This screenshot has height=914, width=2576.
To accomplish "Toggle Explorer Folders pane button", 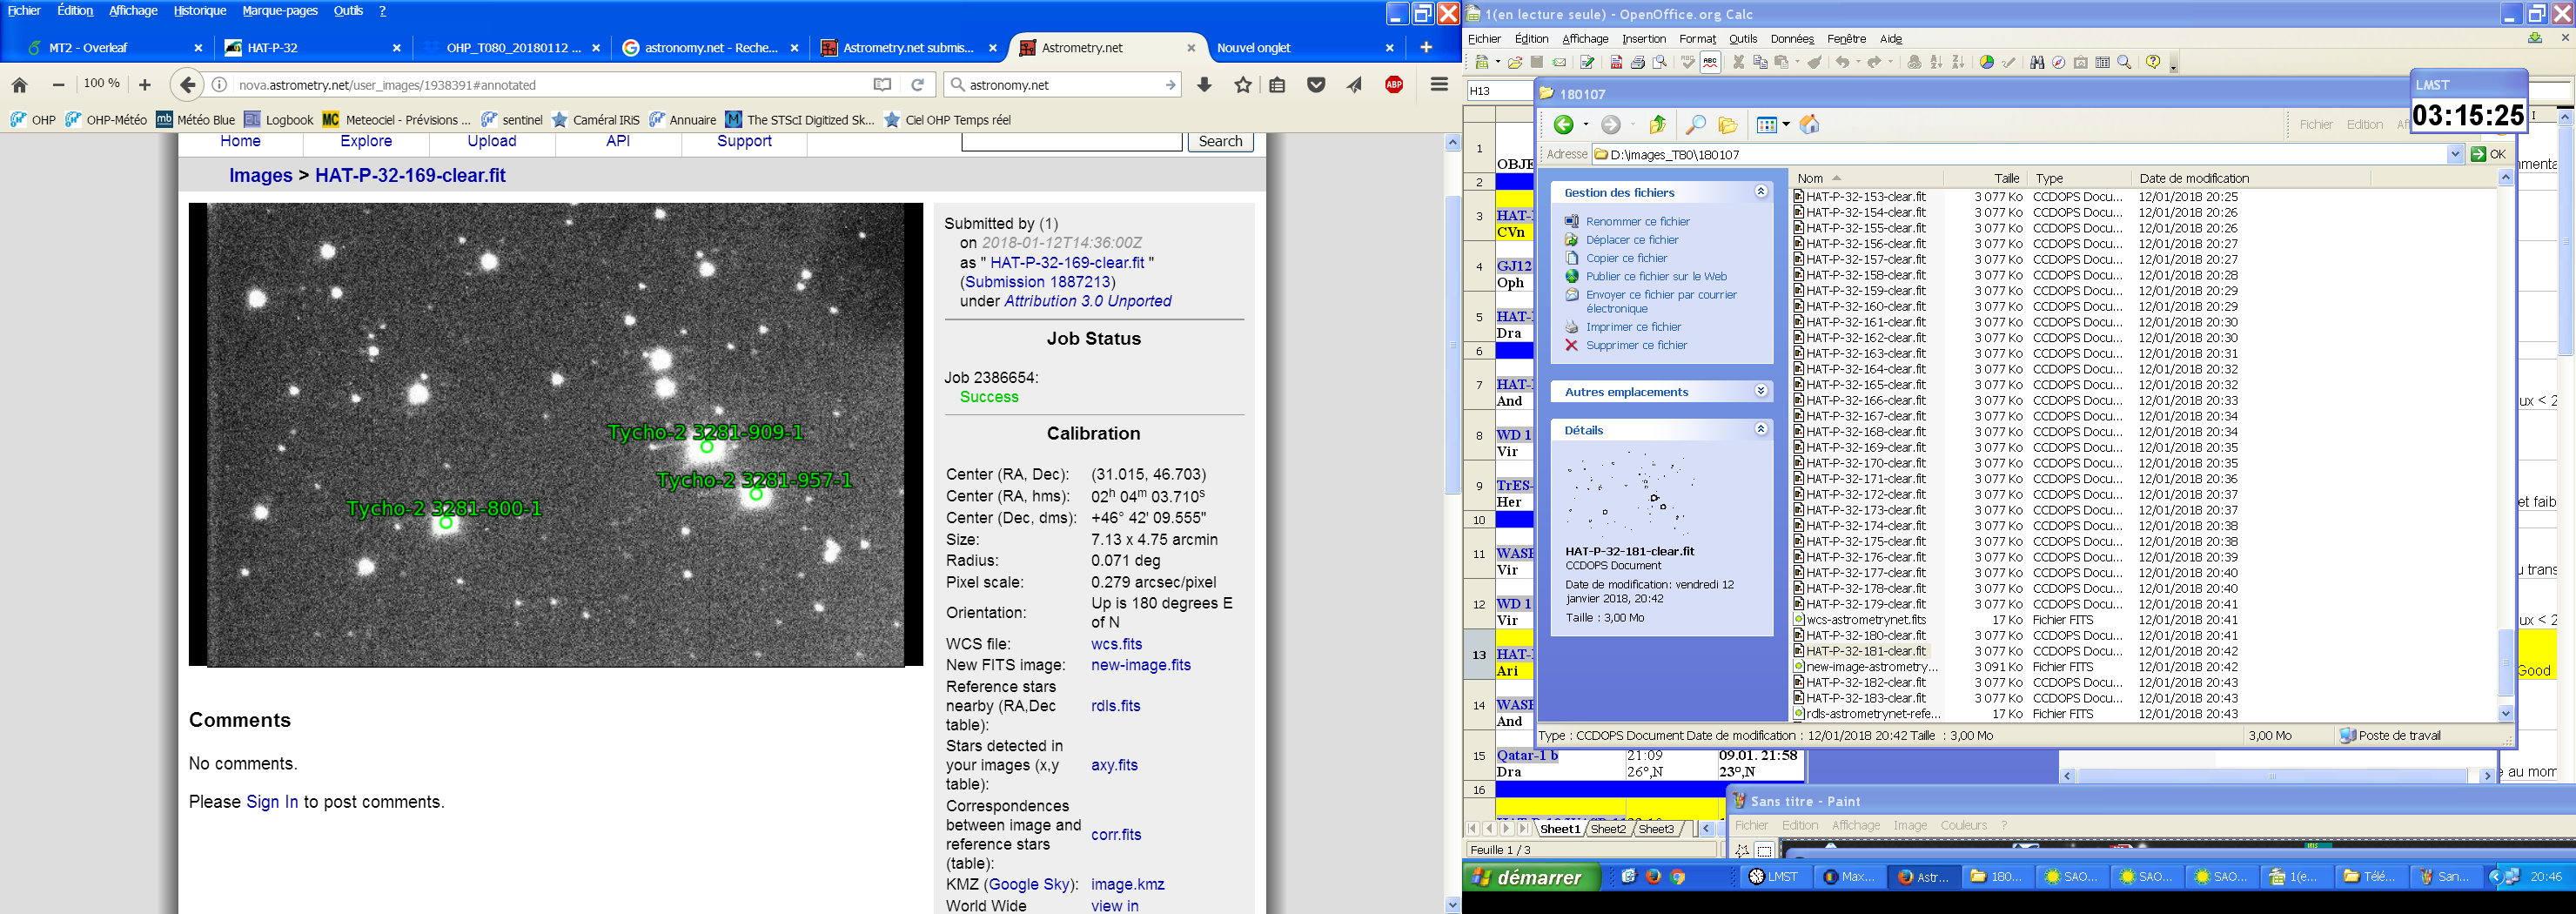I will pos(1728,125).
